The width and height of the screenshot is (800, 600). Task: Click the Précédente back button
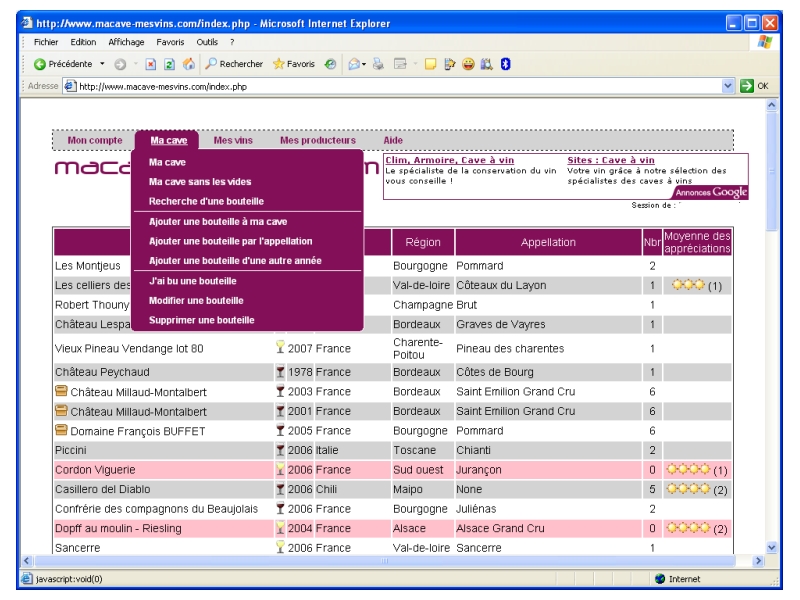click(x=63, y=64)
